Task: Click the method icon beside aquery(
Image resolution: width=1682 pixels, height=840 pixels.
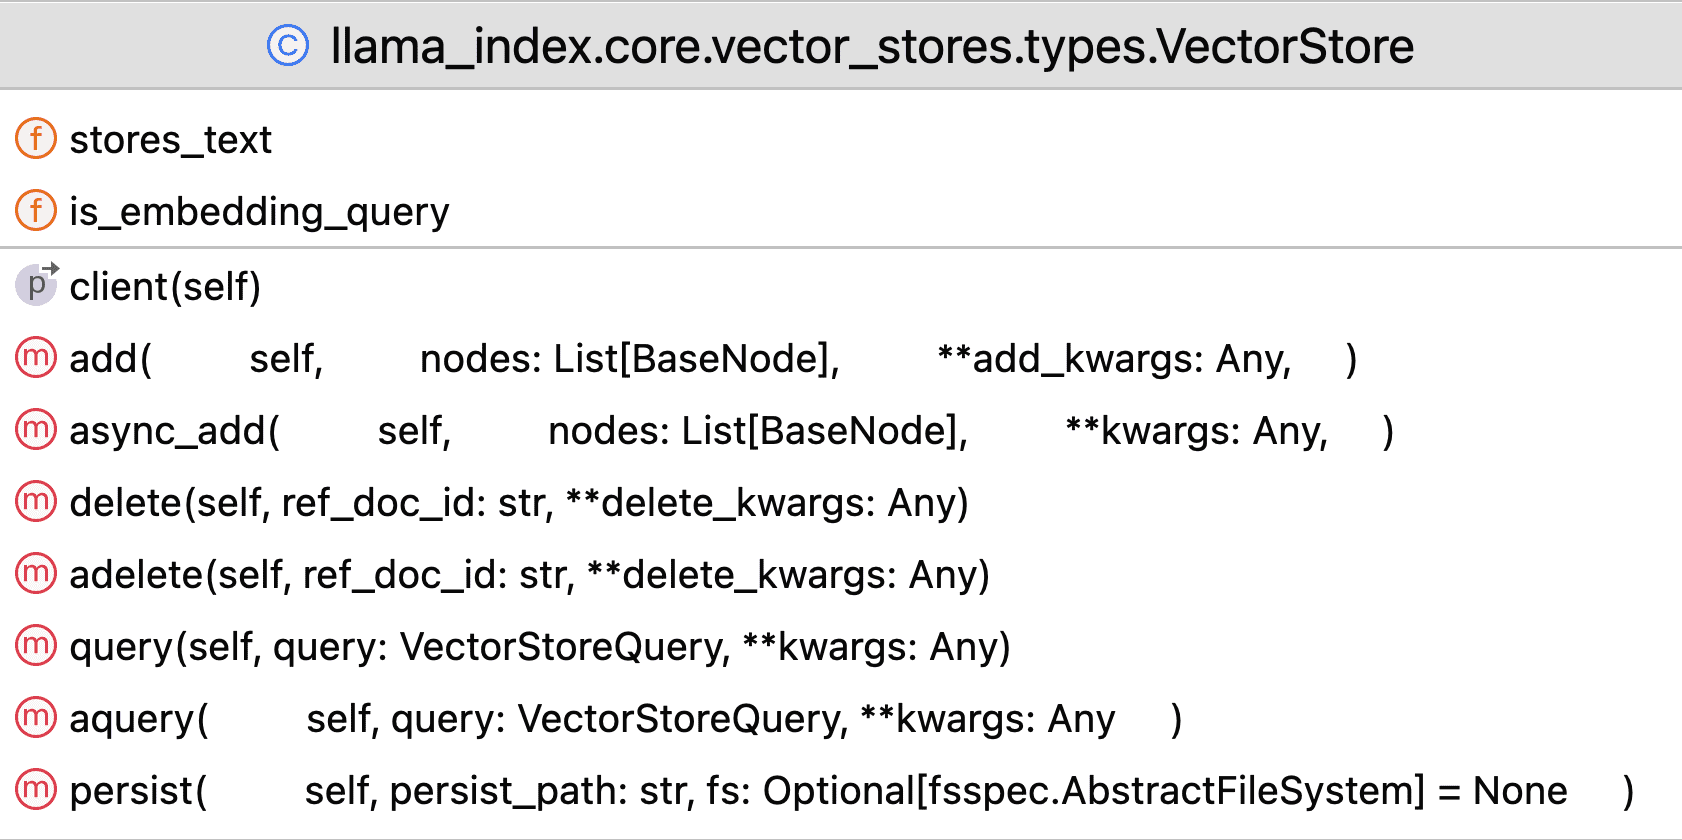Action: pos(36,718)
